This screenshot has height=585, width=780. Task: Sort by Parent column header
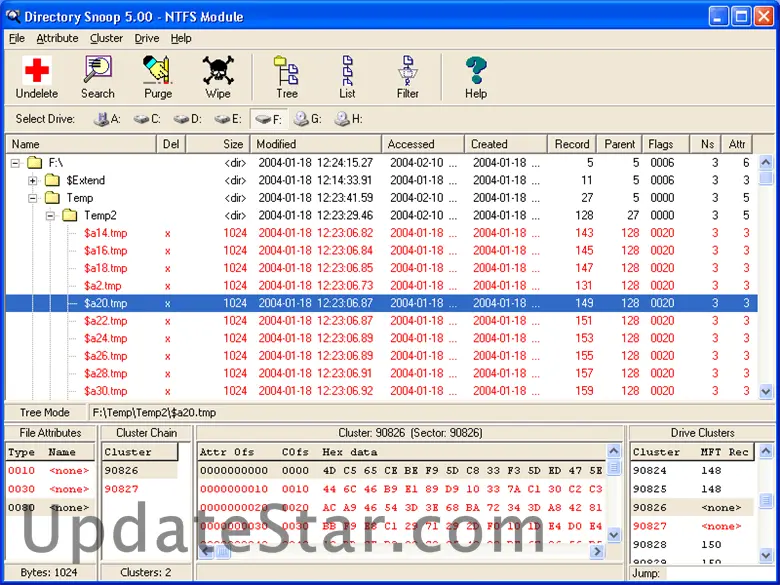tap(619, 144)
